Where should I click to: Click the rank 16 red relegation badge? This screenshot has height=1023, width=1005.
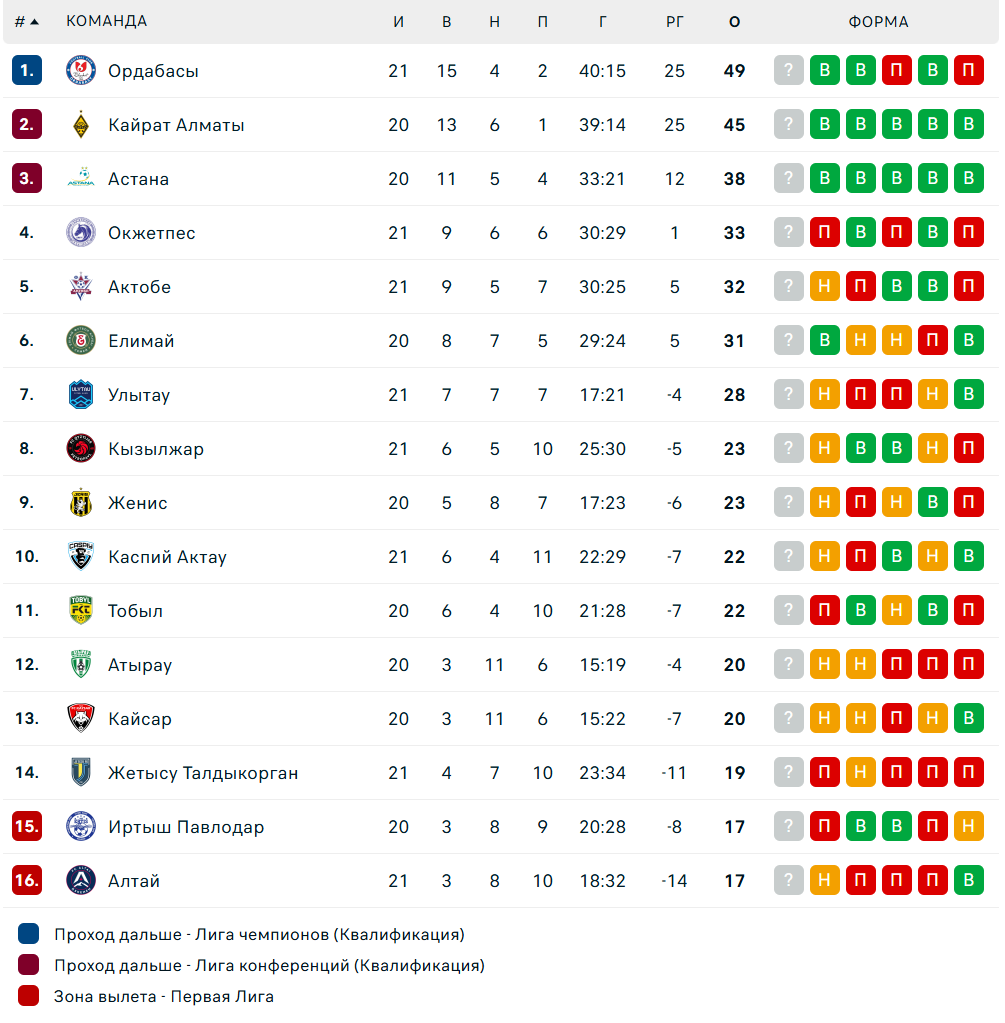[x=27, y=880]
